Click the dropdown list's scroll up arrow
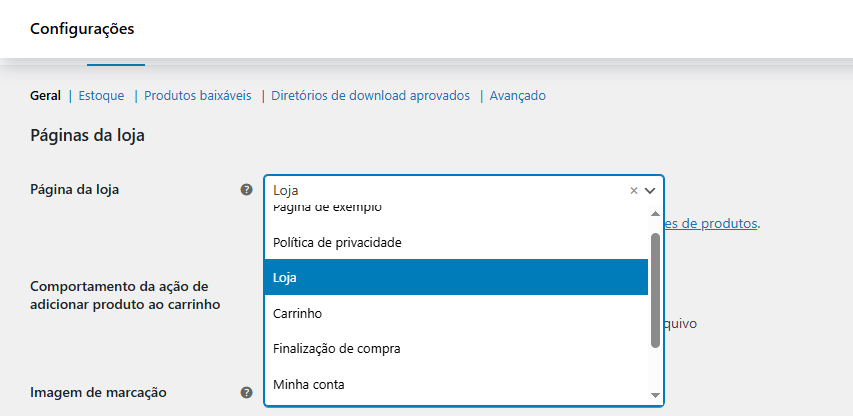 point(656,215)
